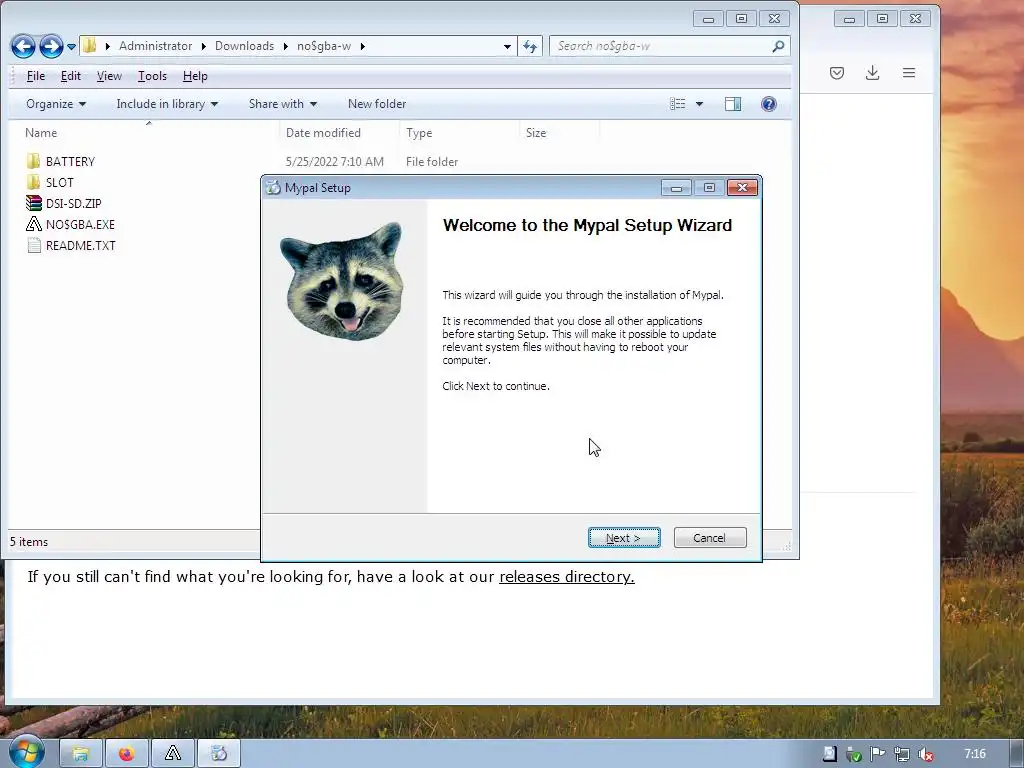Open the Edit menu
This screenshot has width=1024, height=768.
point(71,76)
